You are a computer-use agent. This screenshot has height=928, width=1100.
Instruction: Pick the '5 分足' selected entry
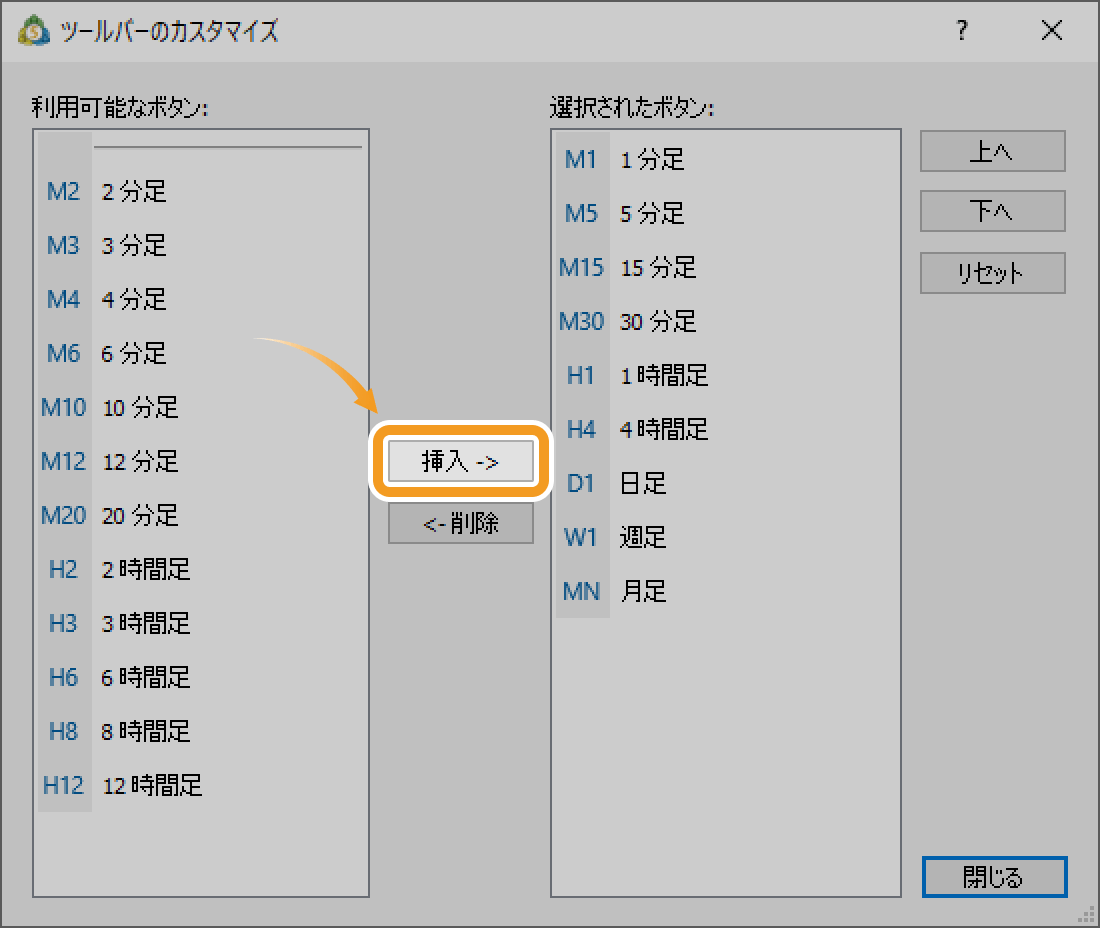click(x=652, y=214)
